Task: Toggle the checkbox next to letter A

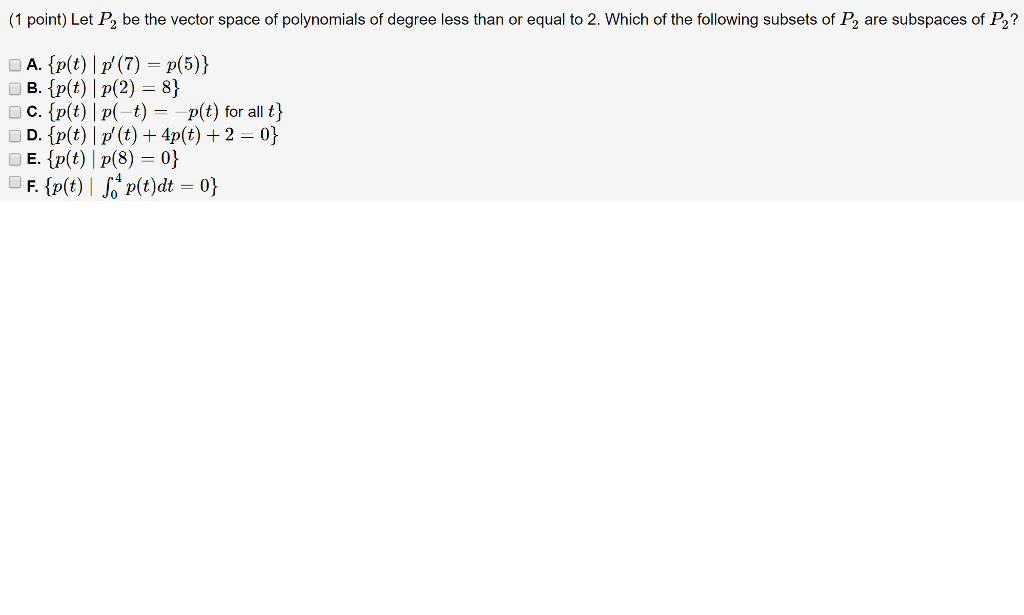Action: click(14, 64)
